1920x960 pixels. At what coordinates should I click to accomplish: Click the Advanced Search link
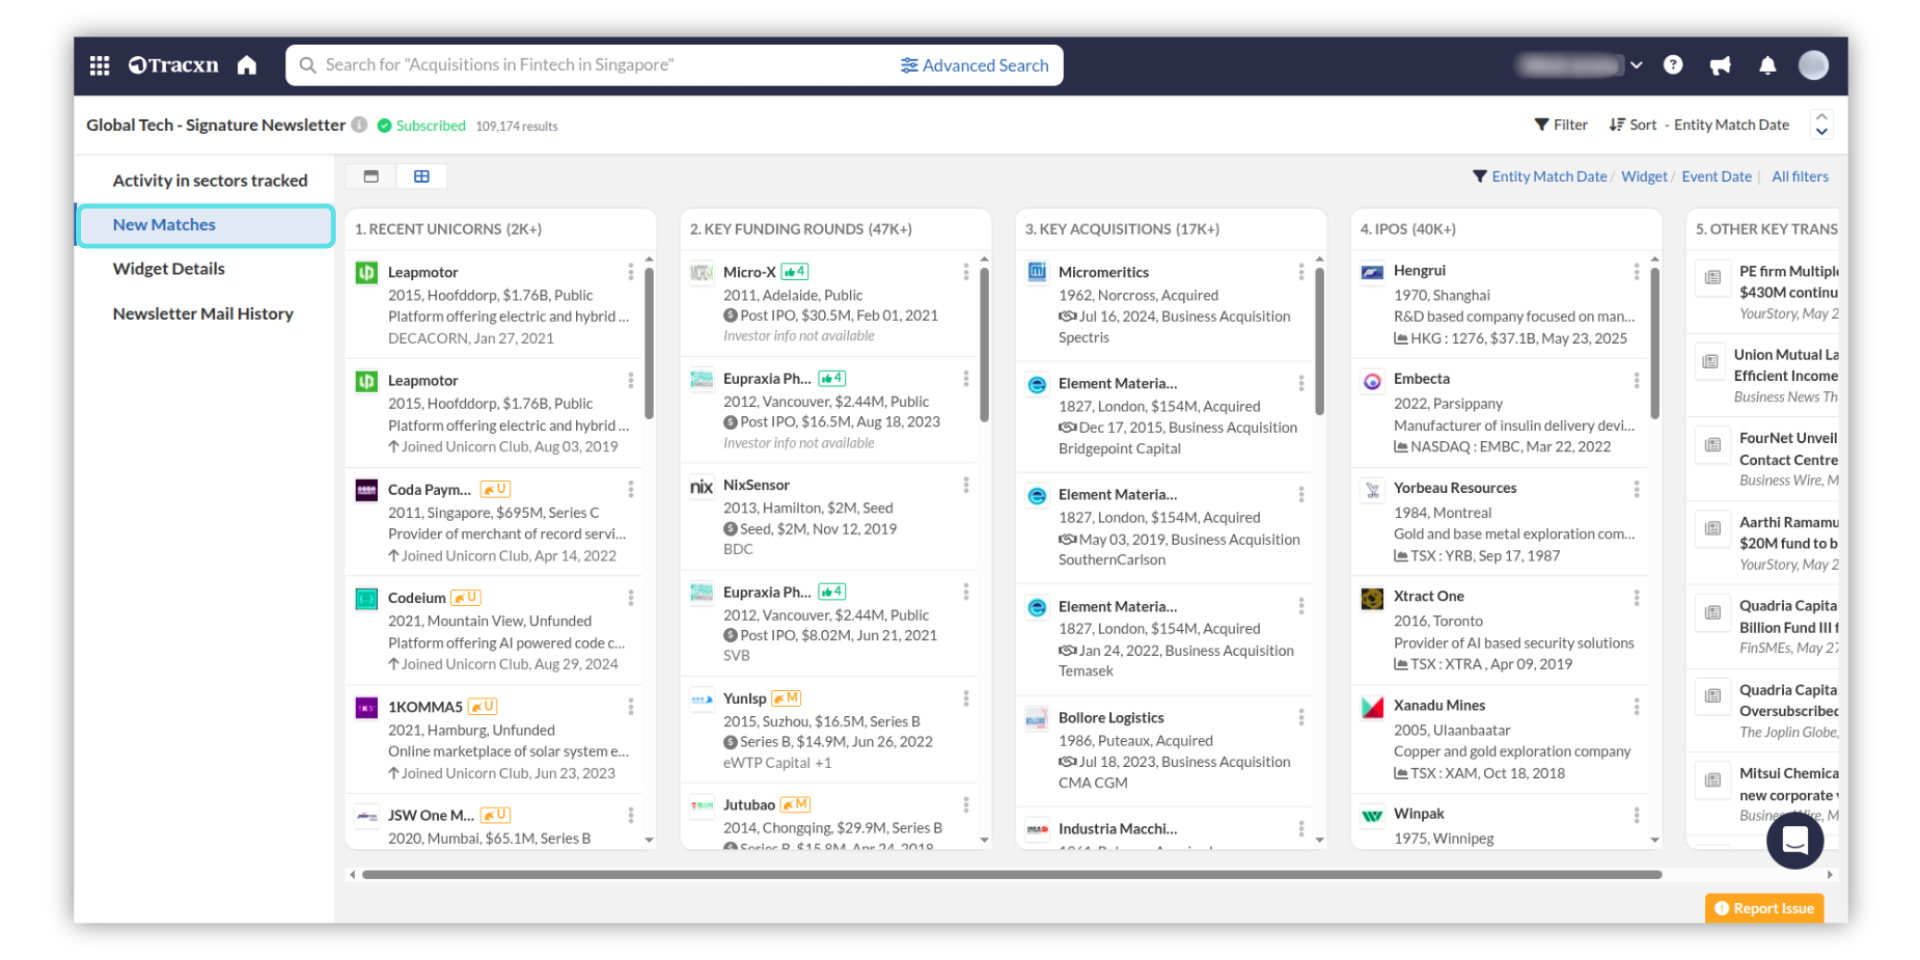pyautogui.click(x=974, y=66)
